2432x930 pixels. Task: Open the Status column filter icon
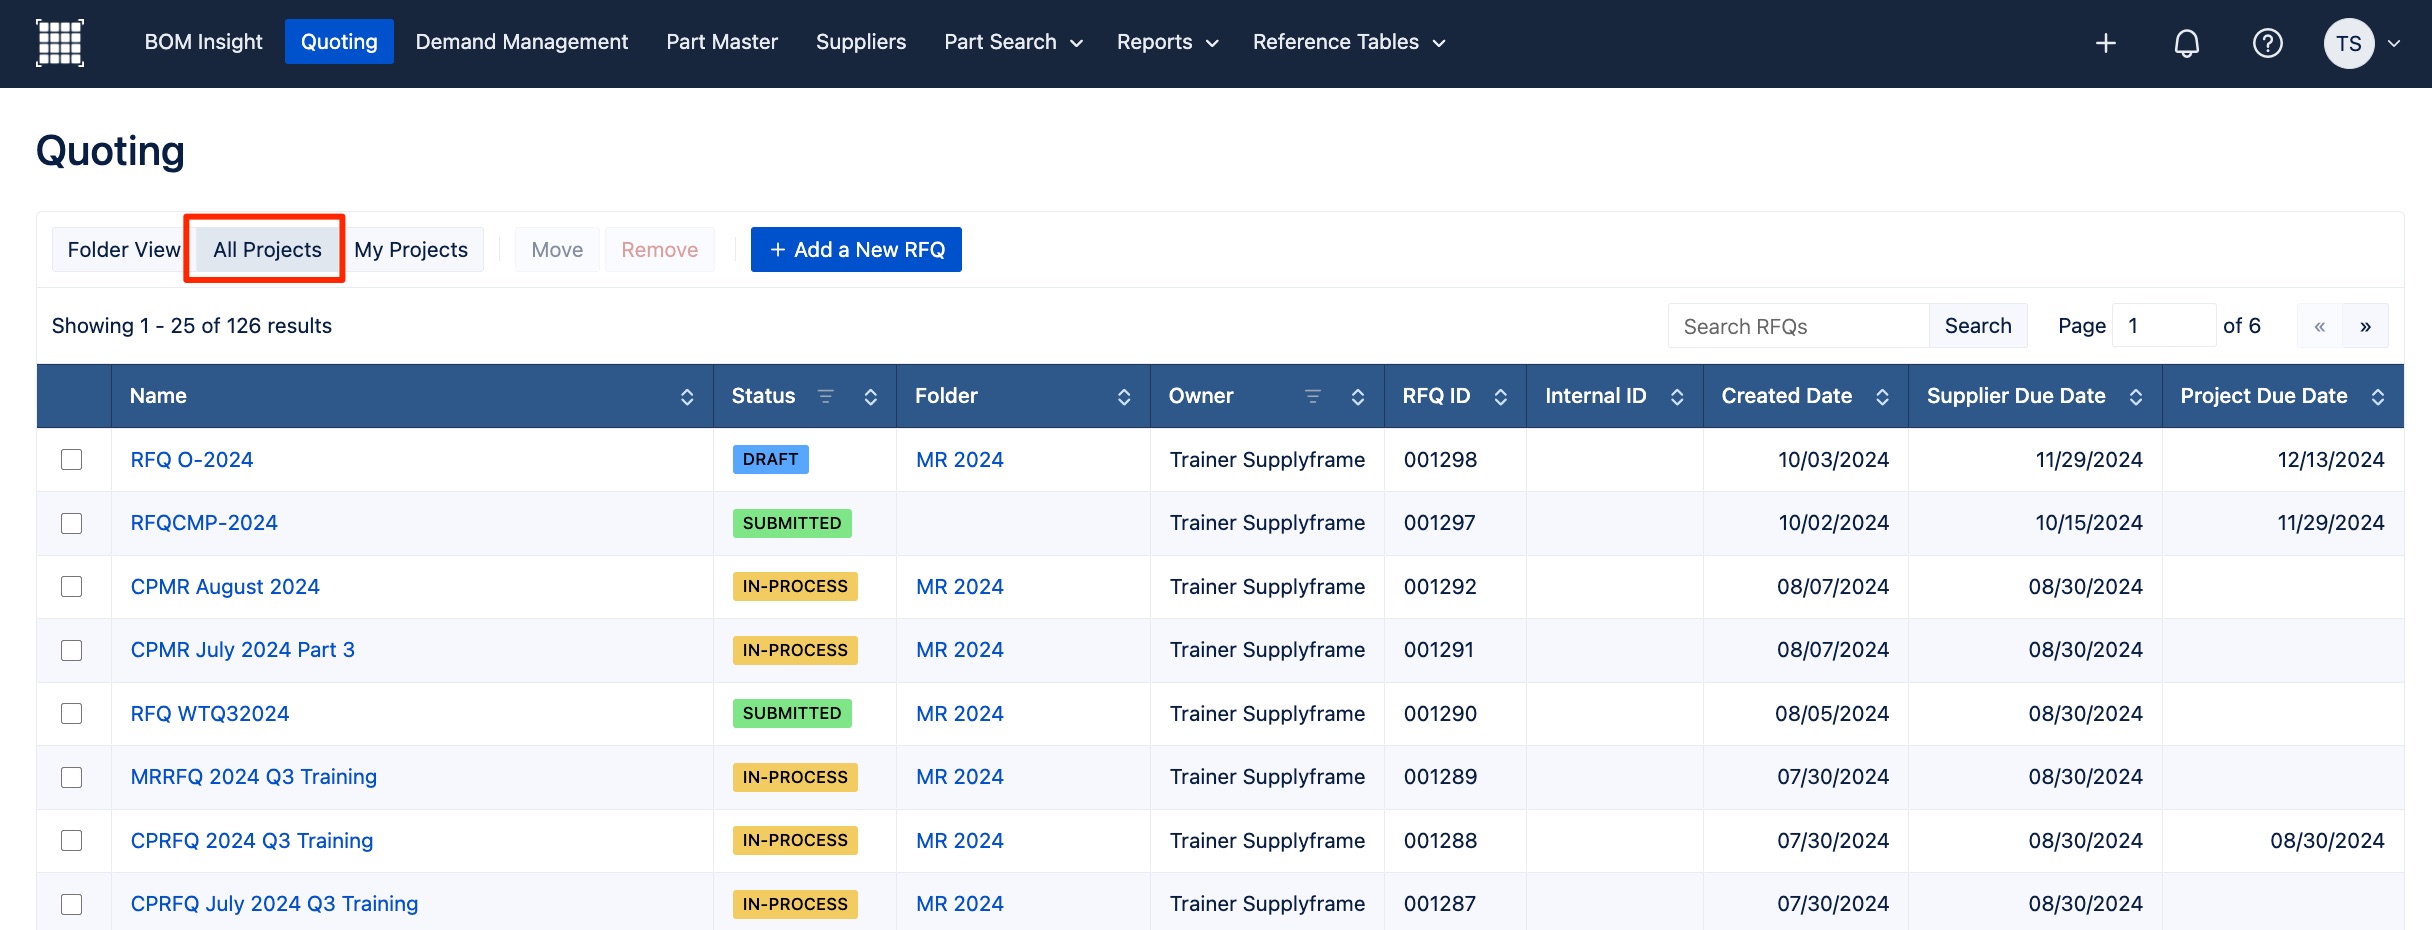click(826, 396)
